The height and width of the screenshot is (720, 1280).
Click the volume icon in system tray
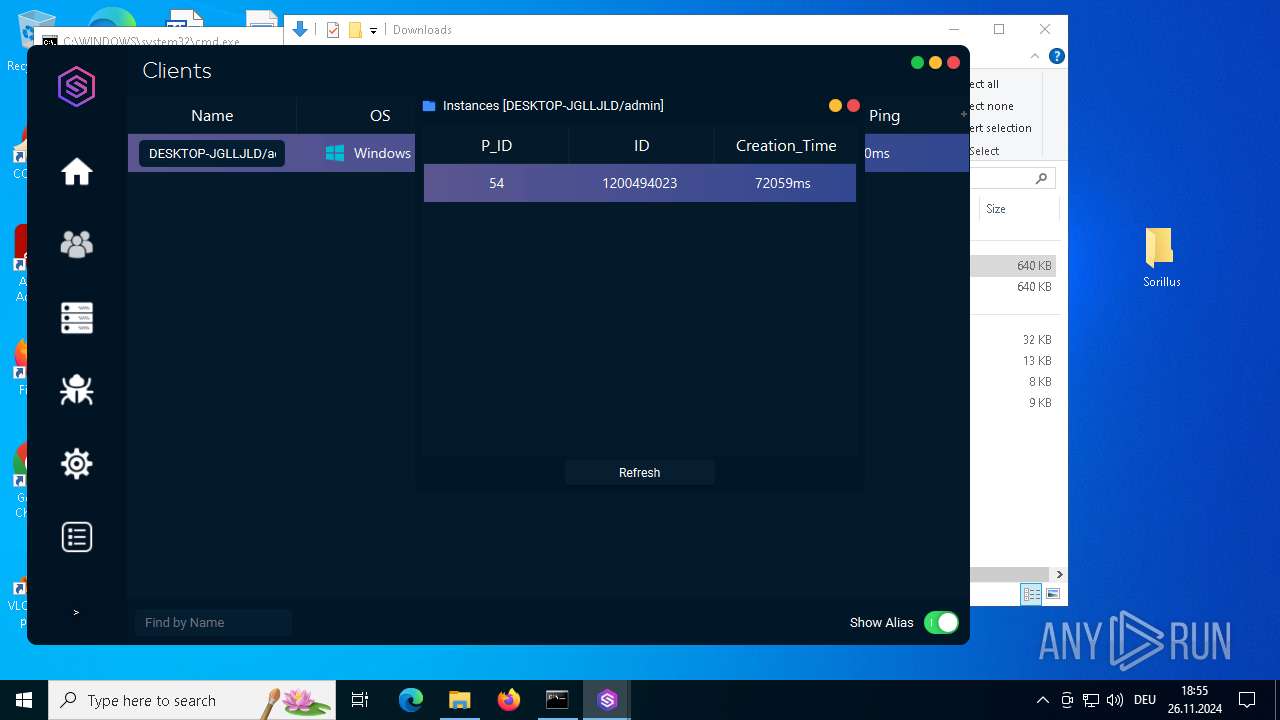(x=1115, y=700)
